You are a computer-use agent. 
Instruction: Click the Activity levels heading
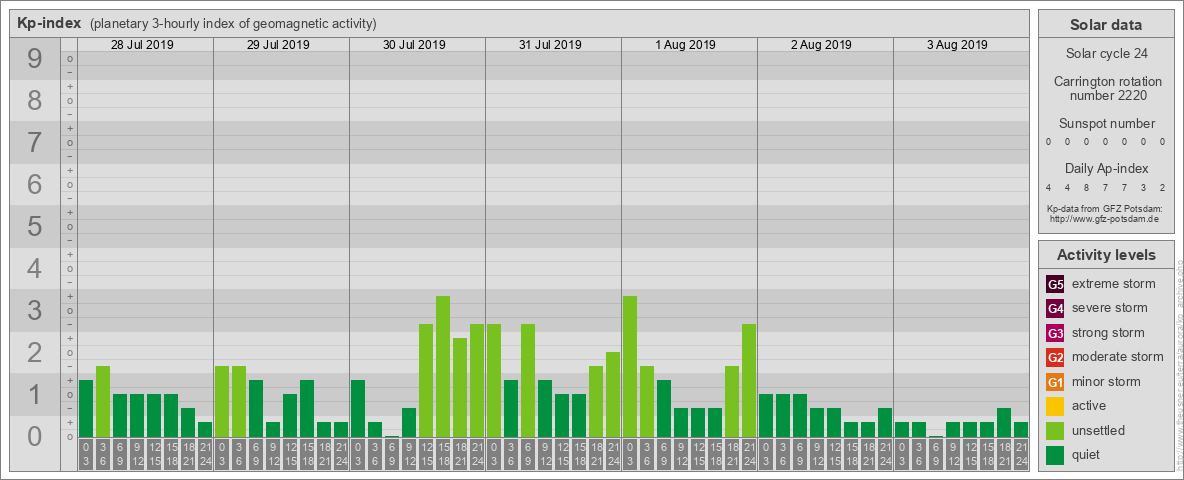point(1106,255)
